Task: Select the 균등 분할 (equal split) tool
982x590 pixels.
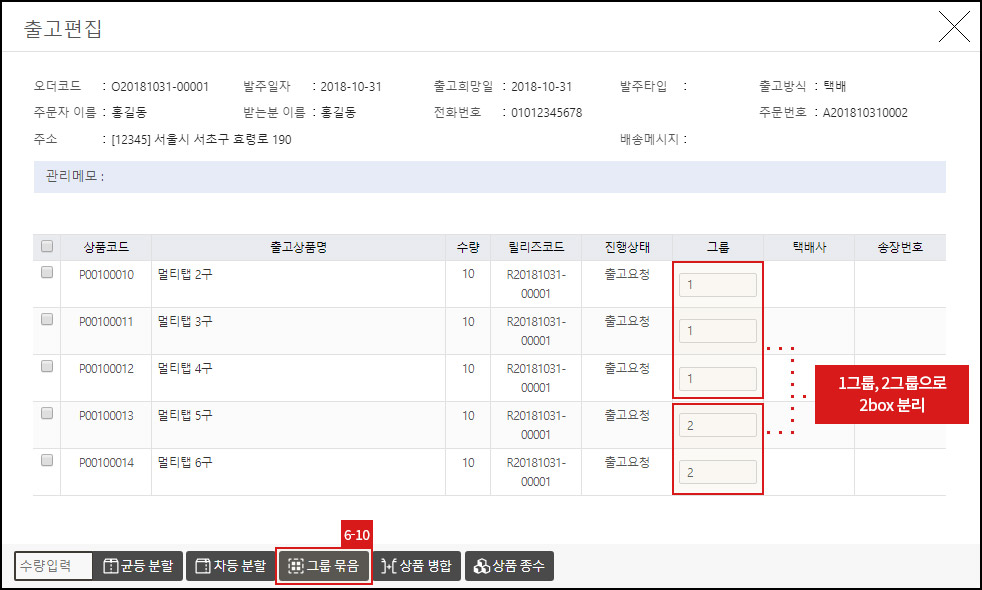Action: click(x=138, y=565)
